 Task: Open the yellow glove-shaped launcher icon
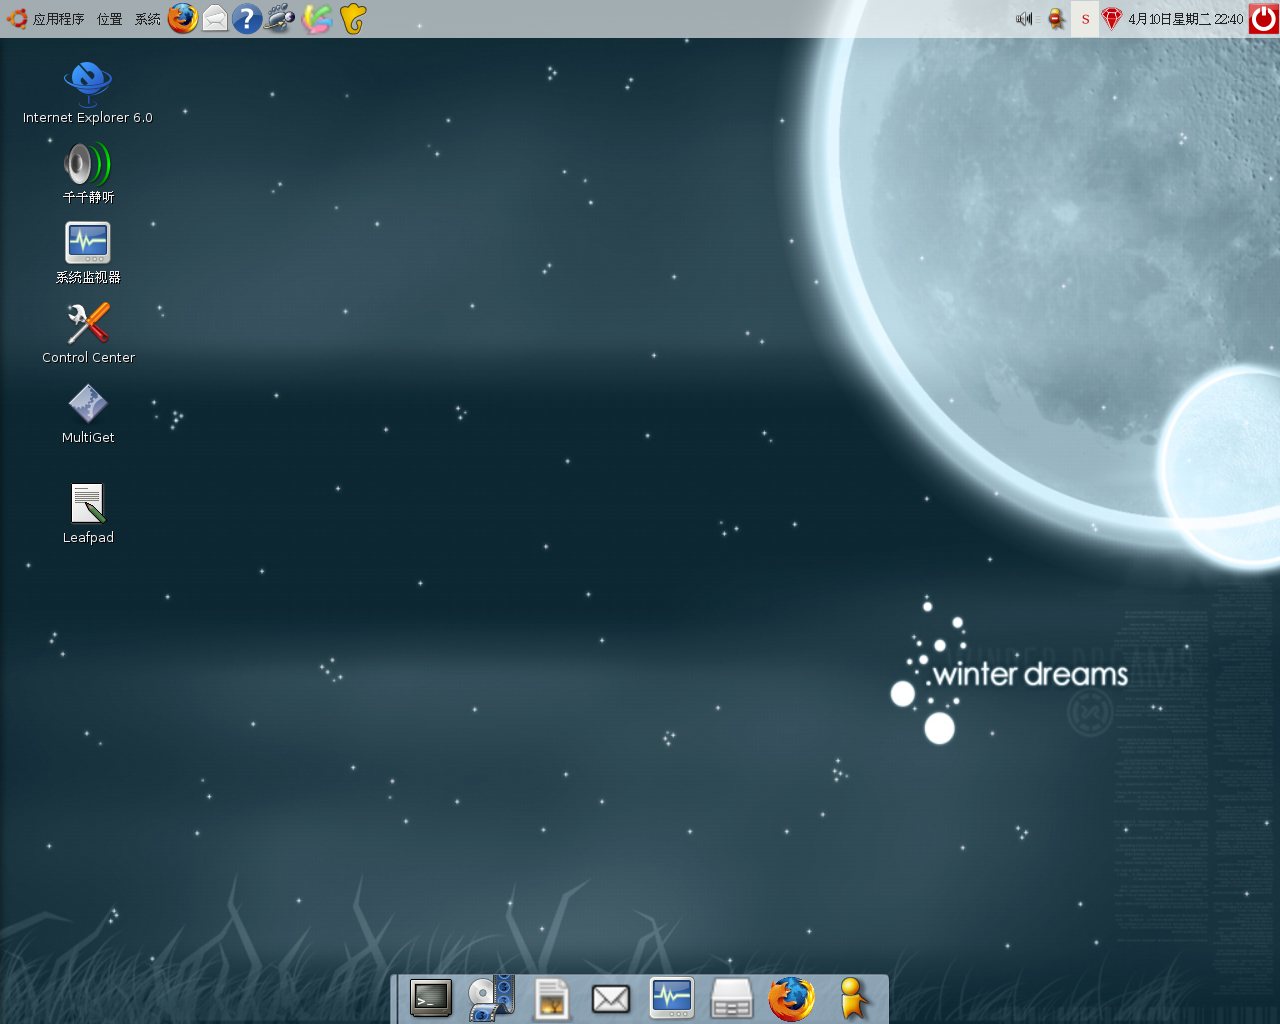click(353, 18)
